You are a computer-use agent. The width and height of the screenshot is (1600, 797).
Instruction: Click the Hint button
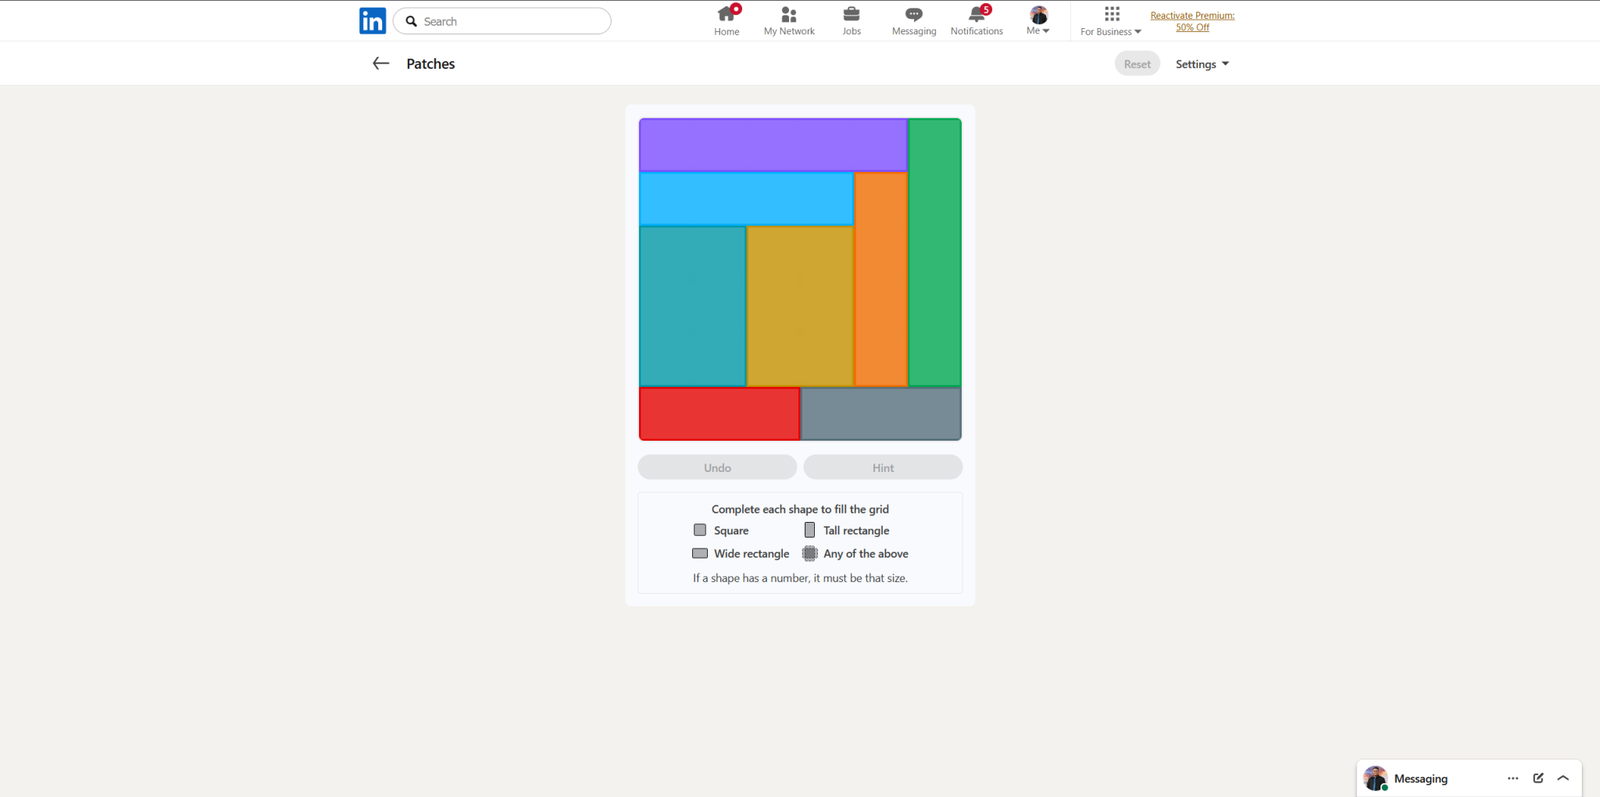(x=882, y=467)
